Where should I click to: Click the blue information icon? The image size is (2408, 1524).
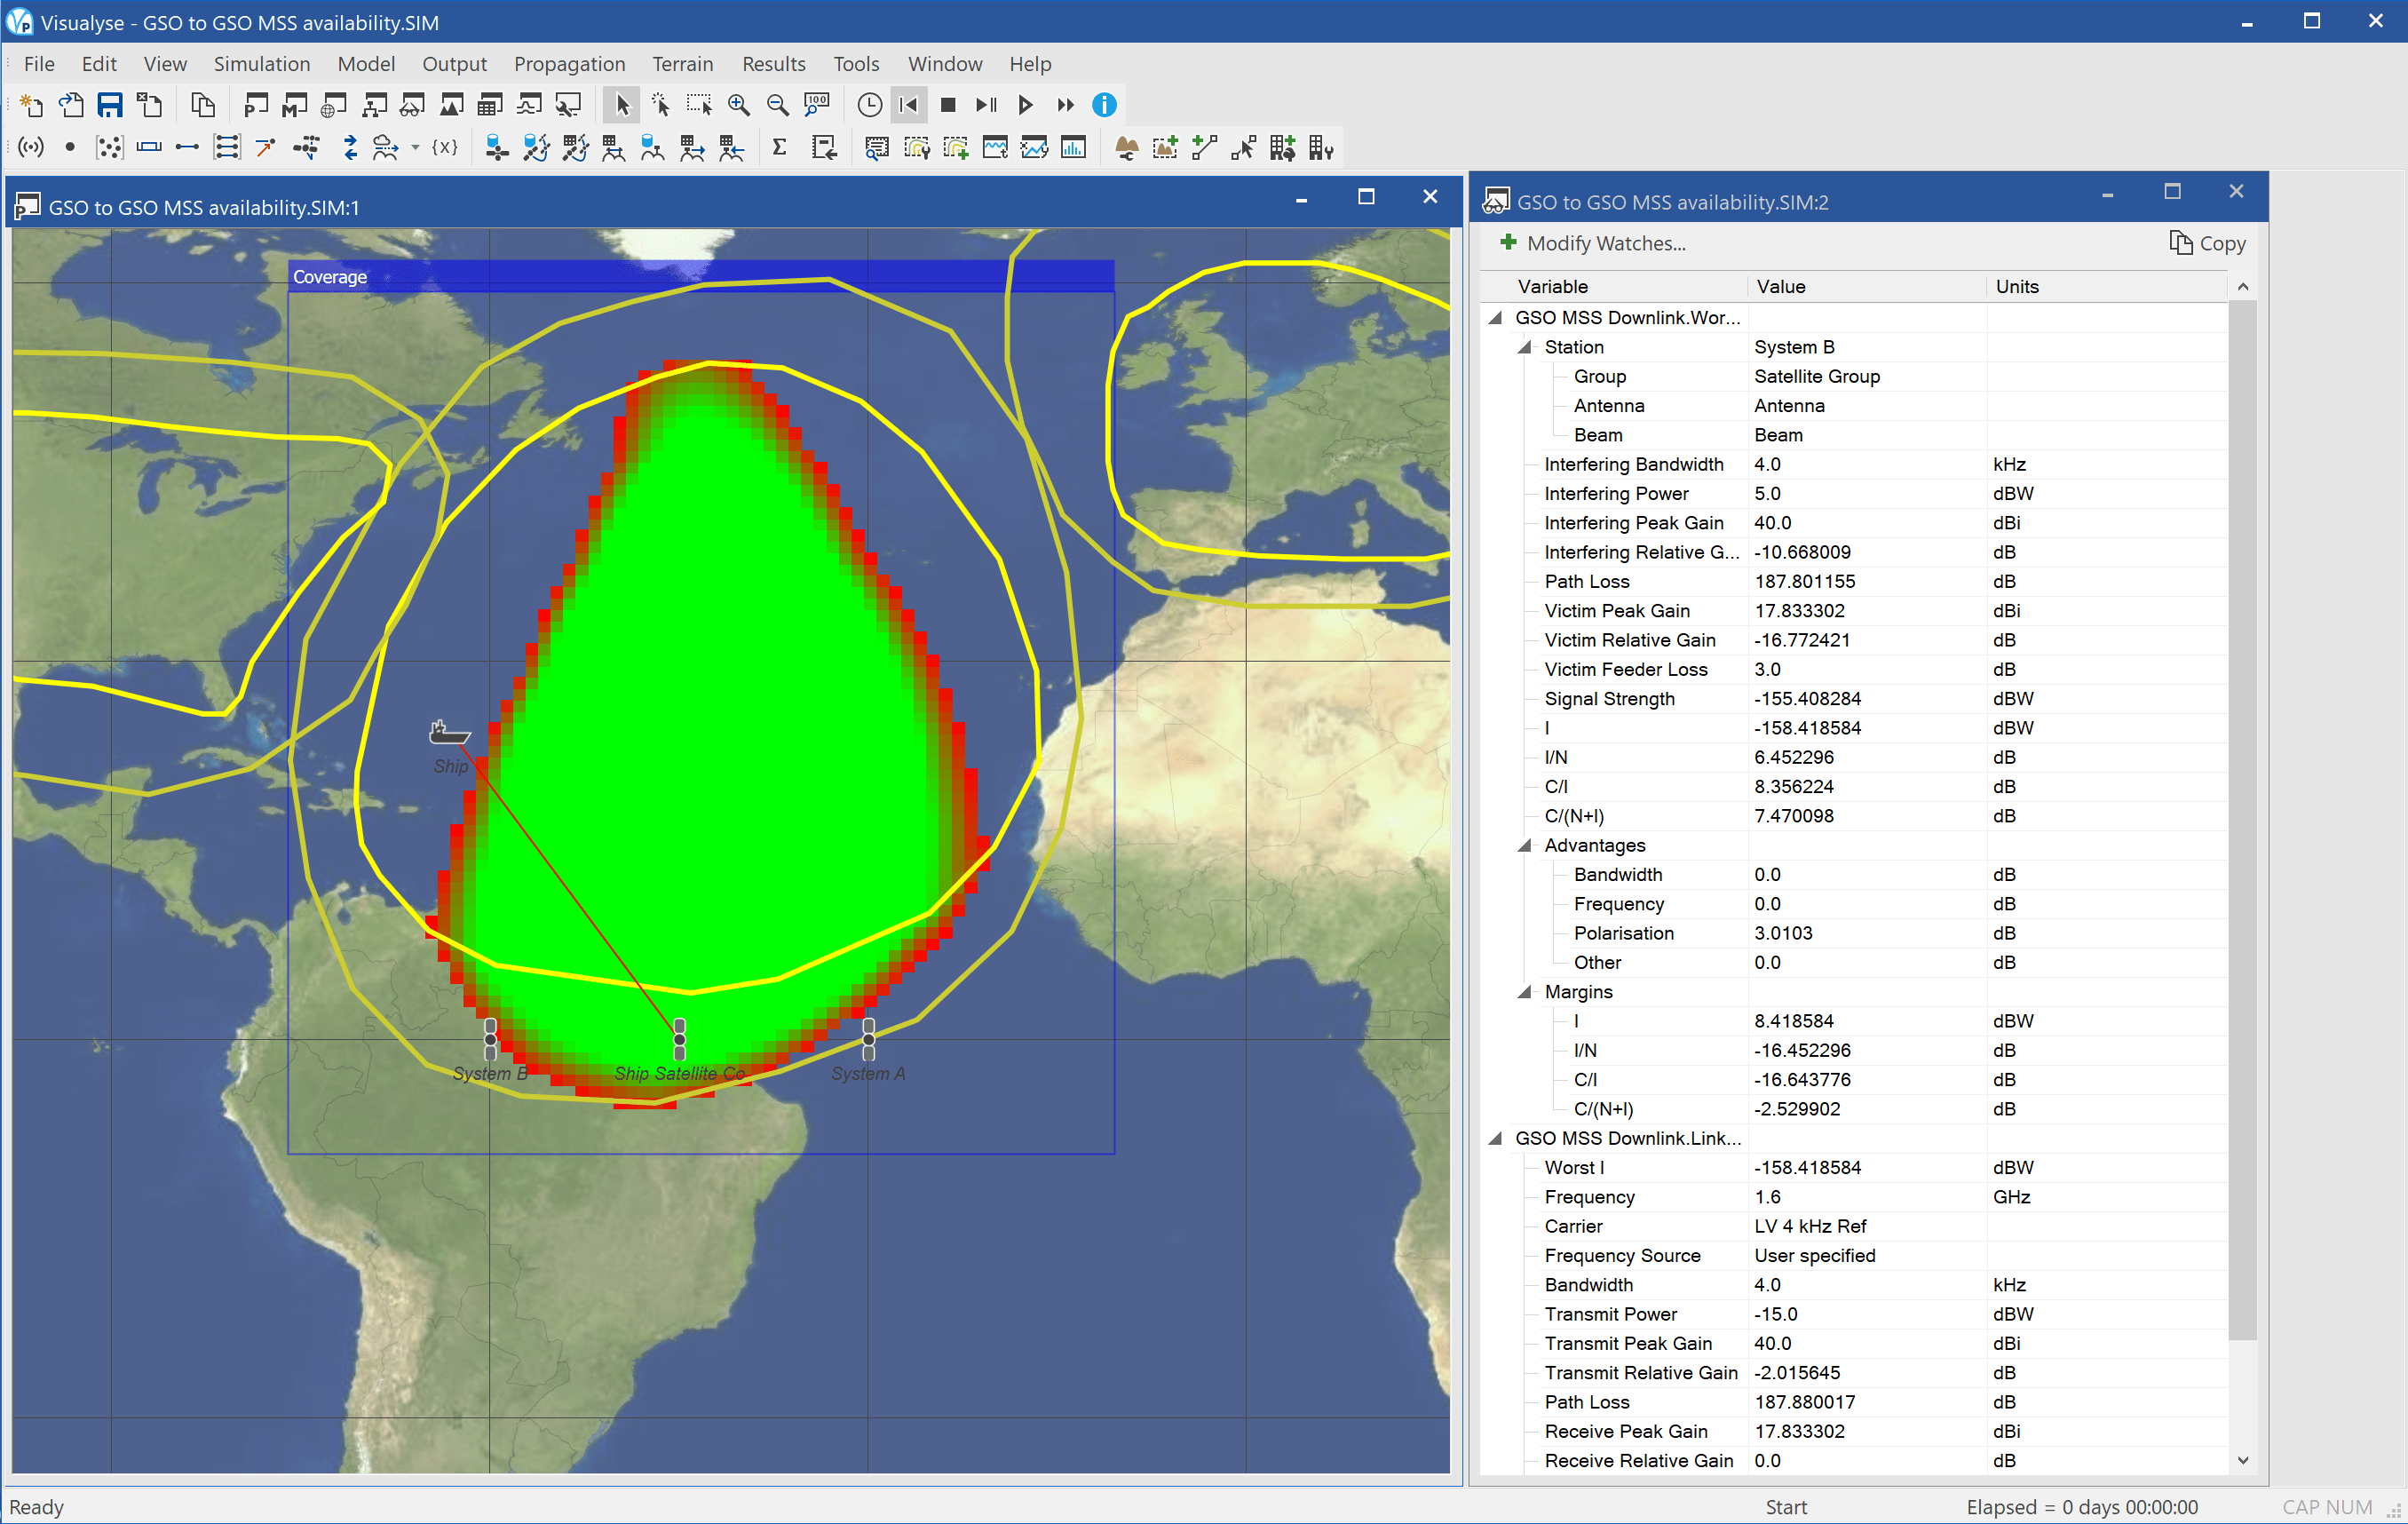[x=1104, y=105]
